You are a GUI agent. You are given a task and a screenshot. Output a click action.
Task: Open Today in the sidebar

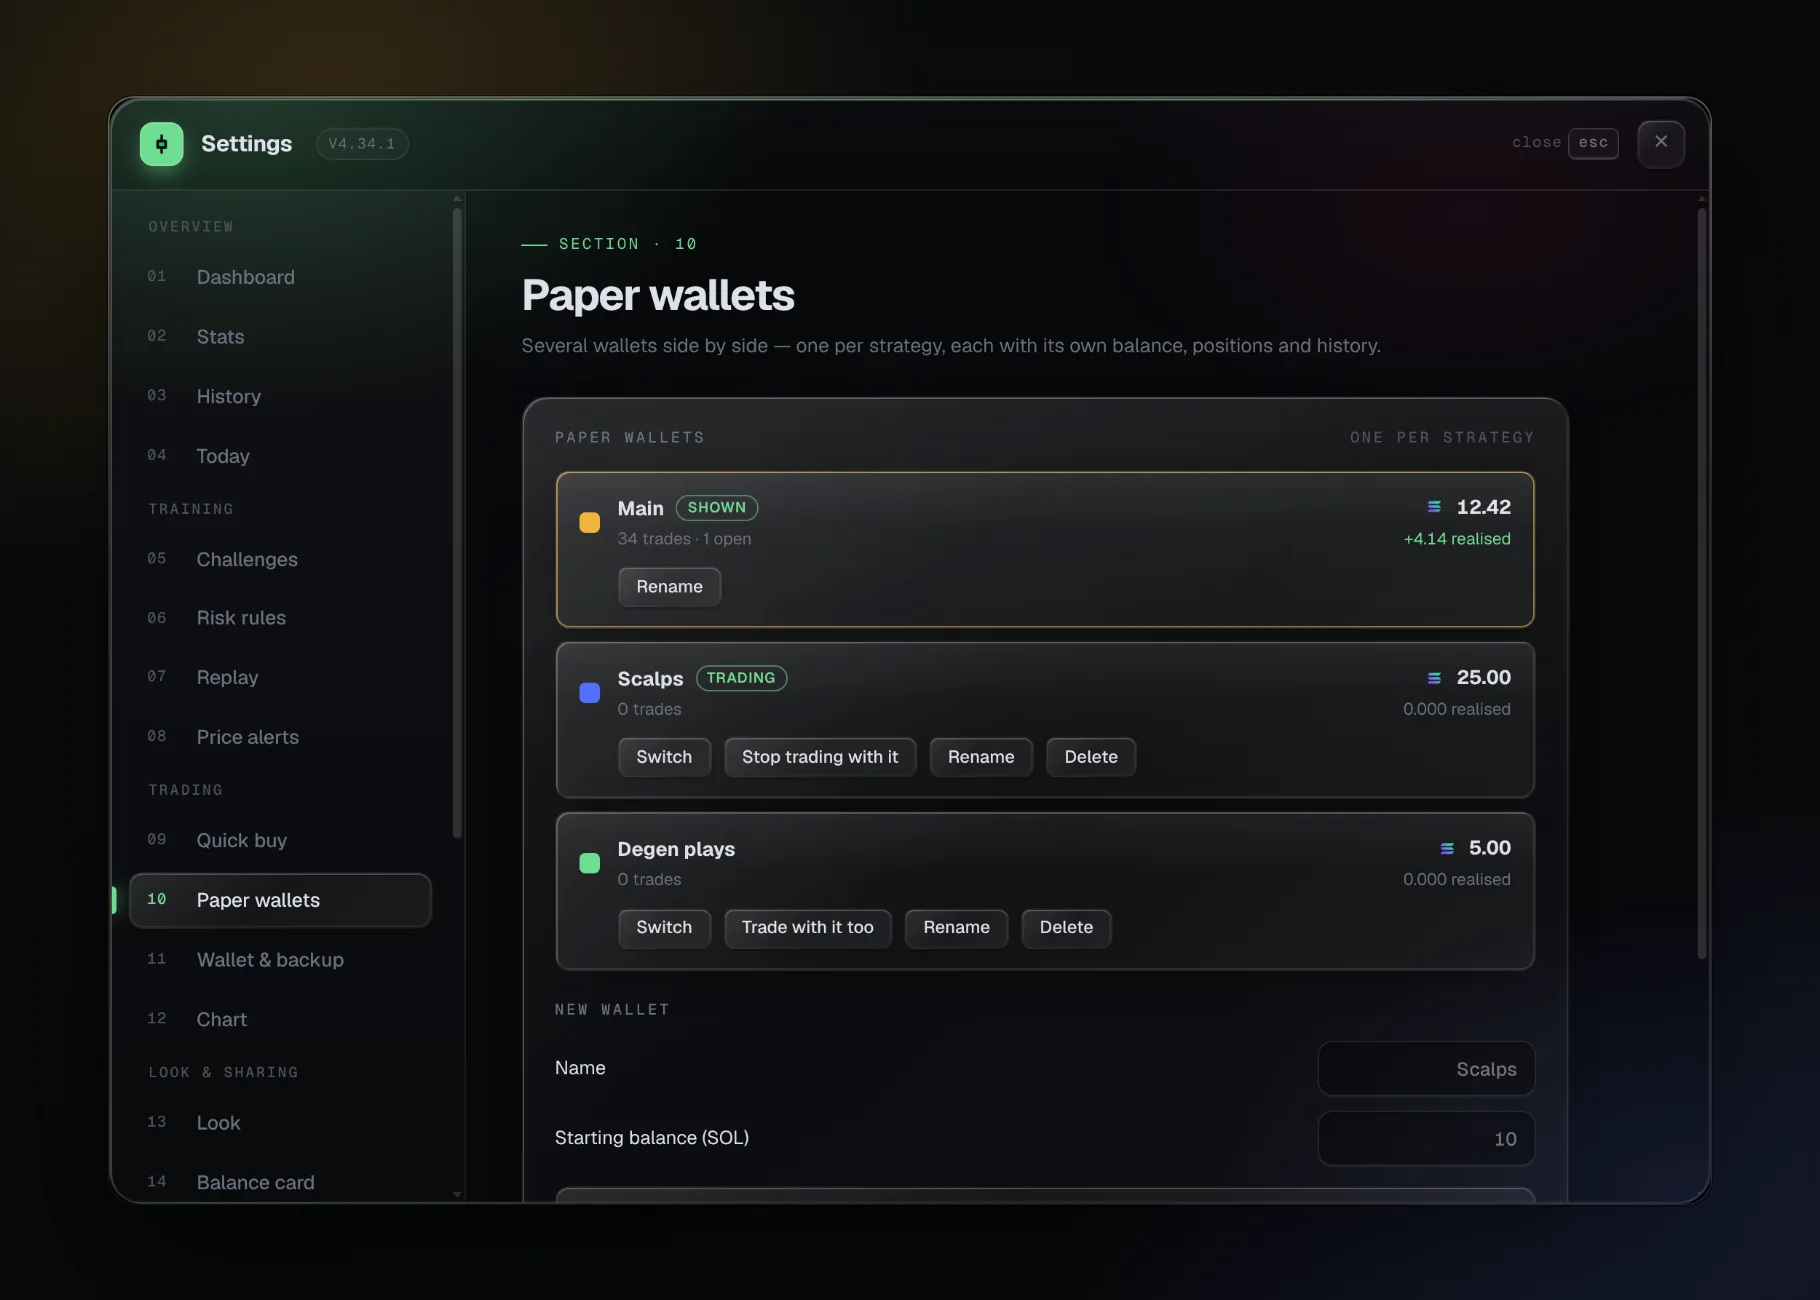(x=280, y=456)
